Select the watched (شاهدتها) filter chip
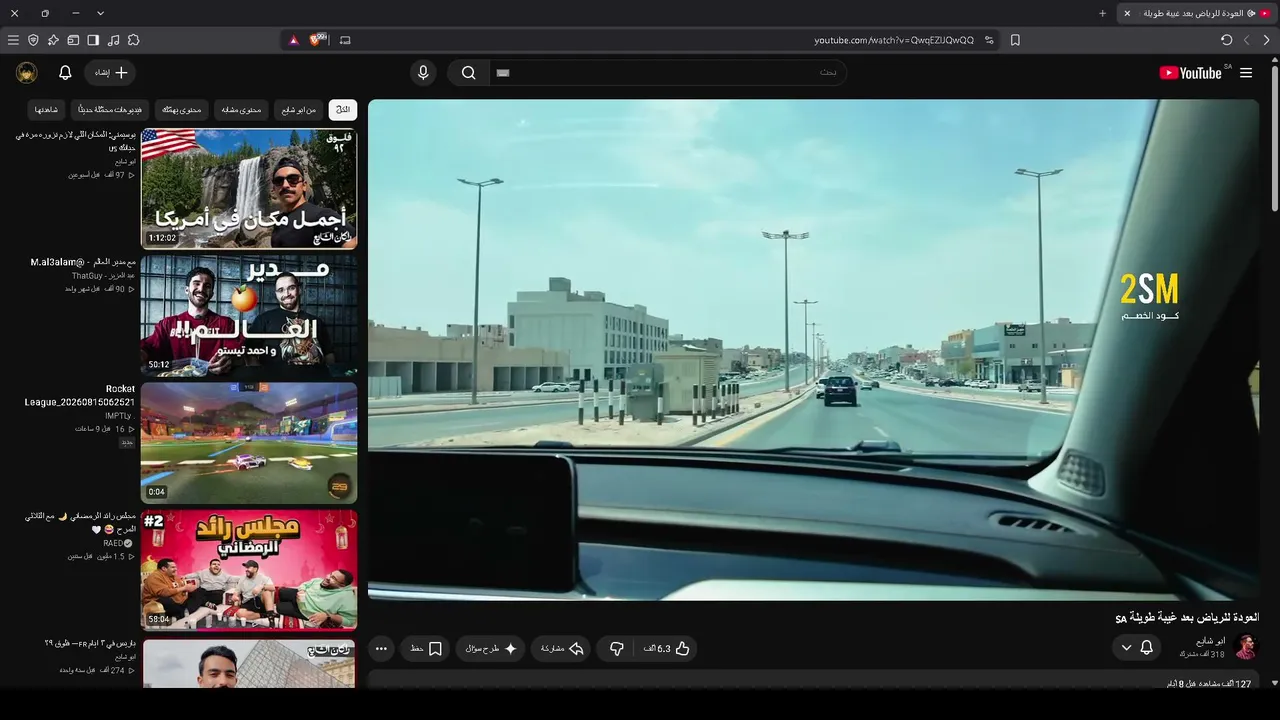 (x=47, y=109)
